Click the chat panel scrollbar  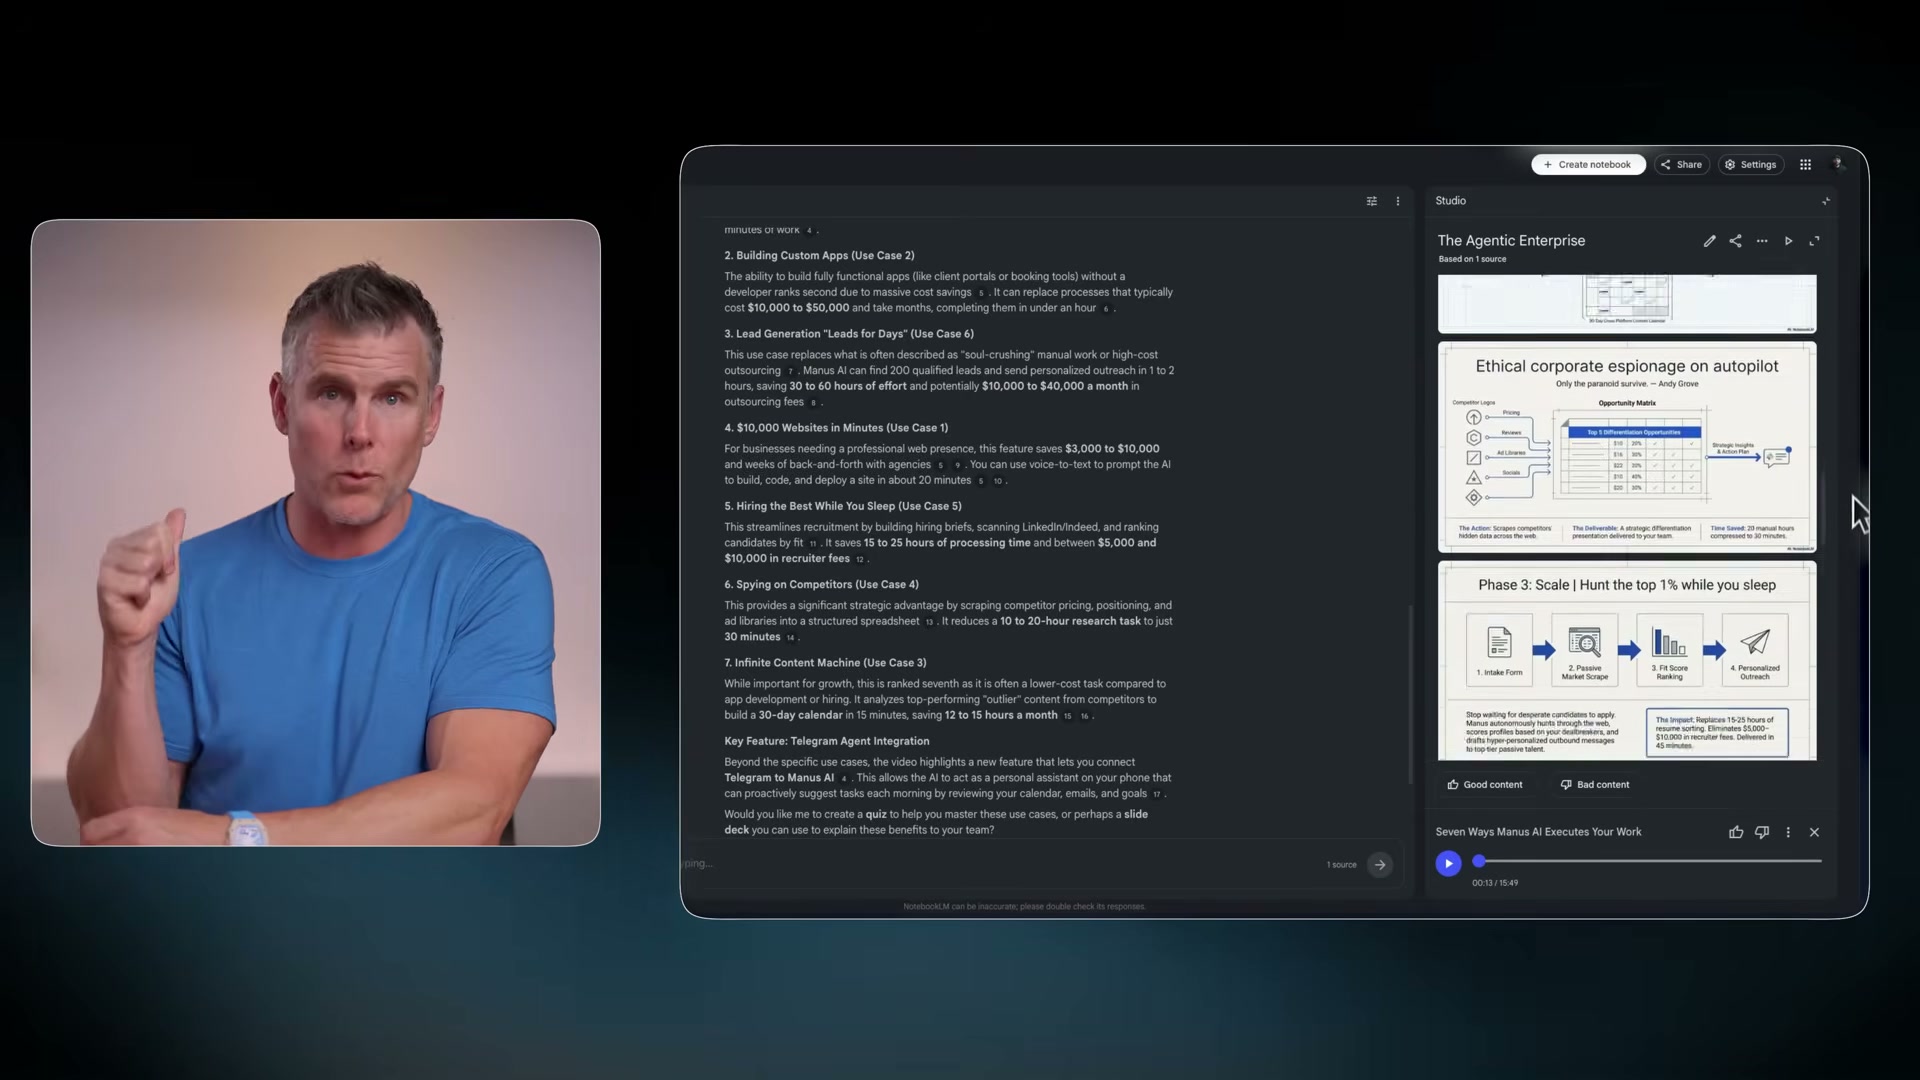coord(1411,694)
